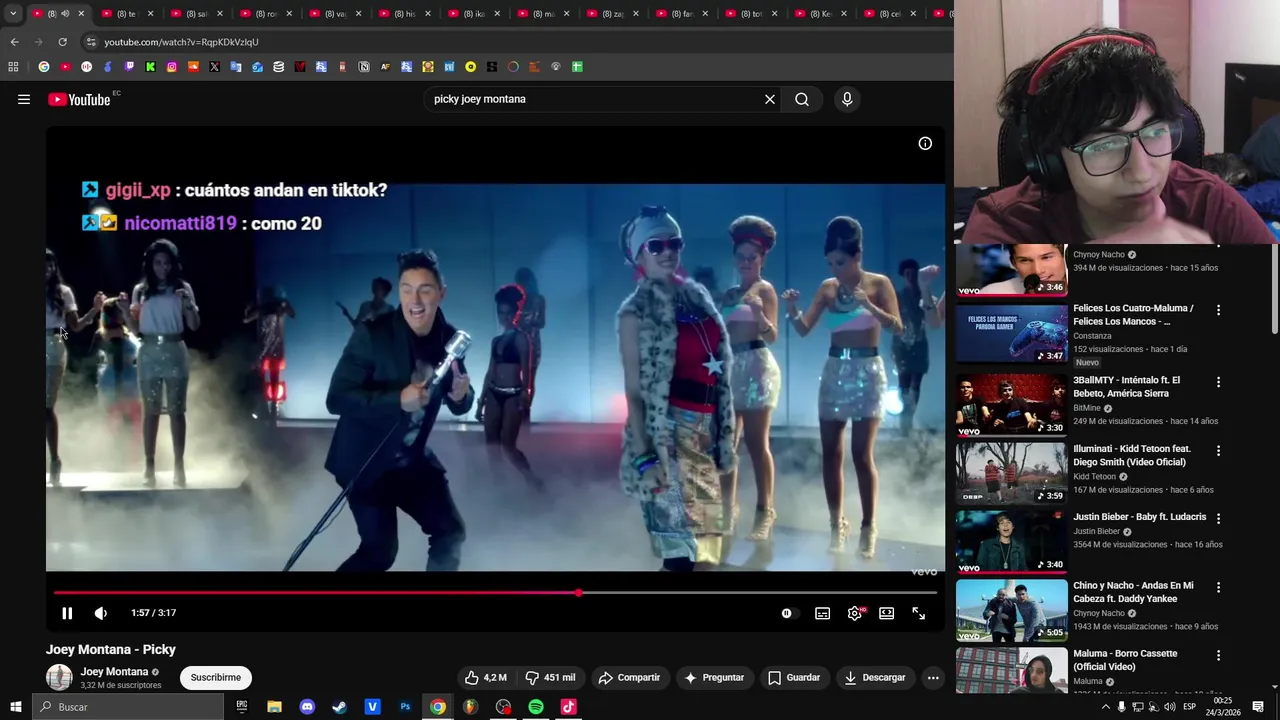Save the video with Guardar

794,677
